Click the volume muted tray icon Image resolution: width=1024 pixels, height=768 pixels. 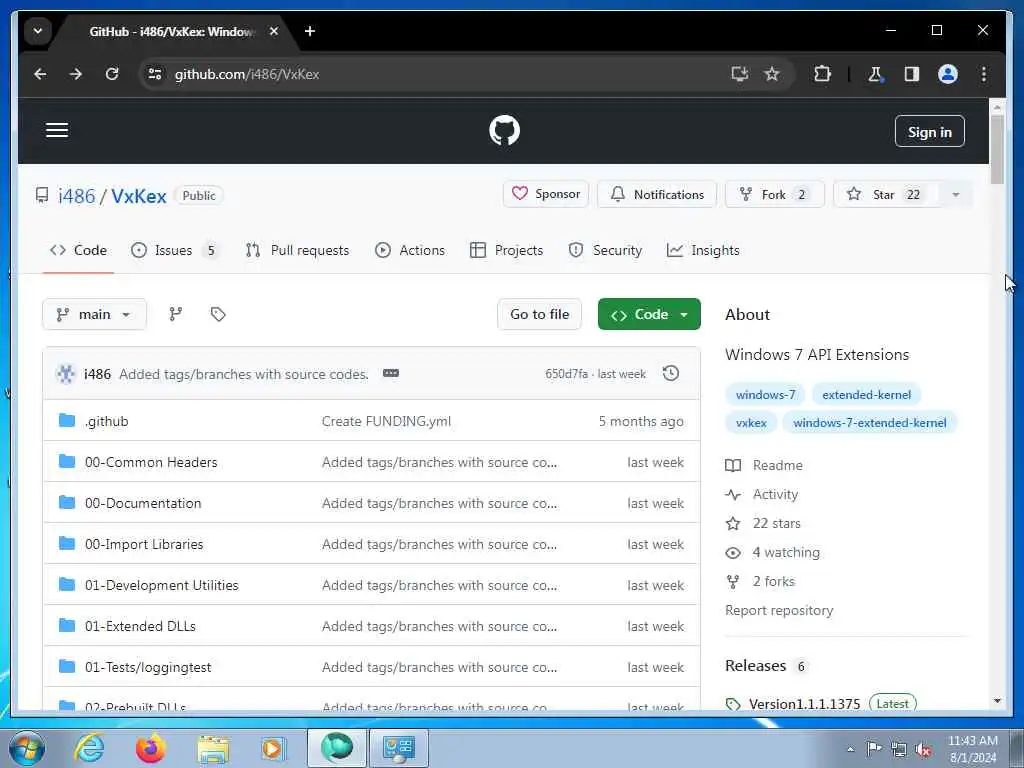pyautogui.click(x=923, y=750)
